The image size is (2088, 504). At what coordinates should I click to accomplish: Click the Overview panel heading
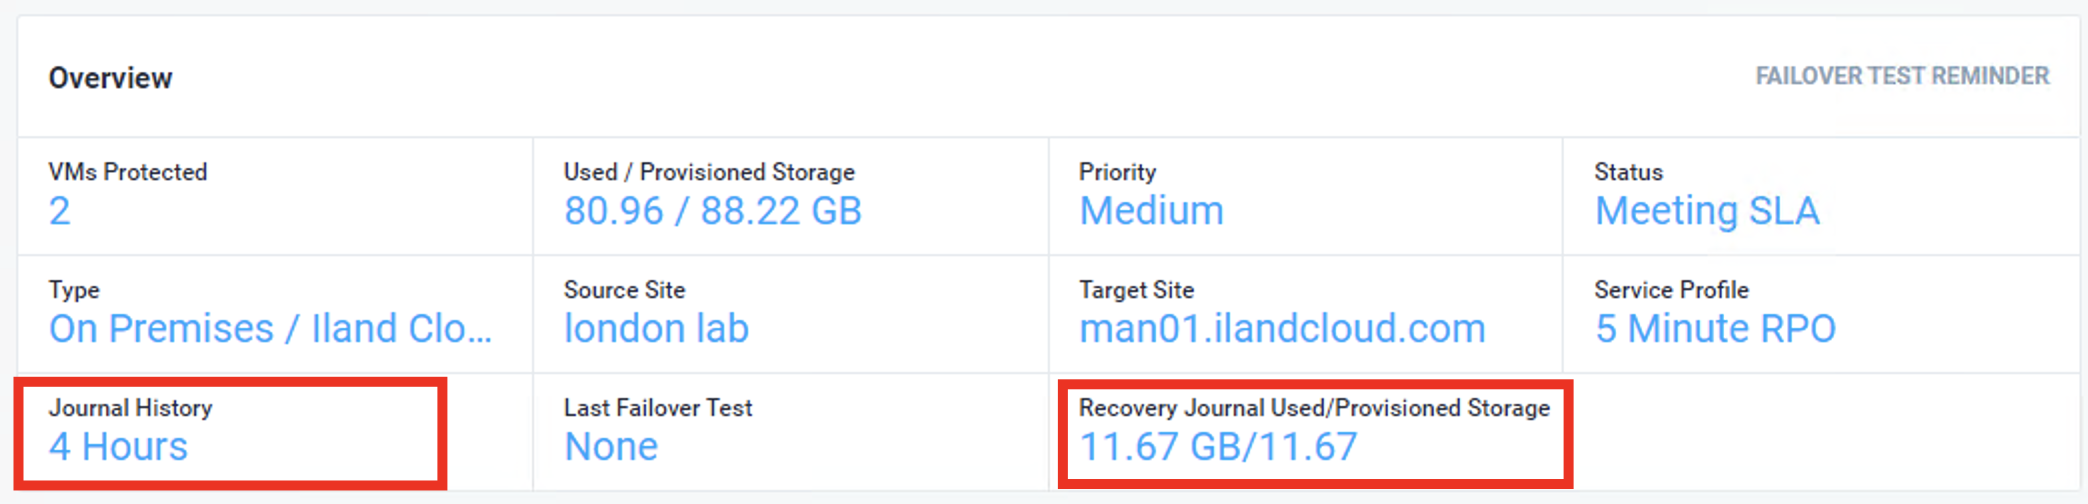coord(110,78)
